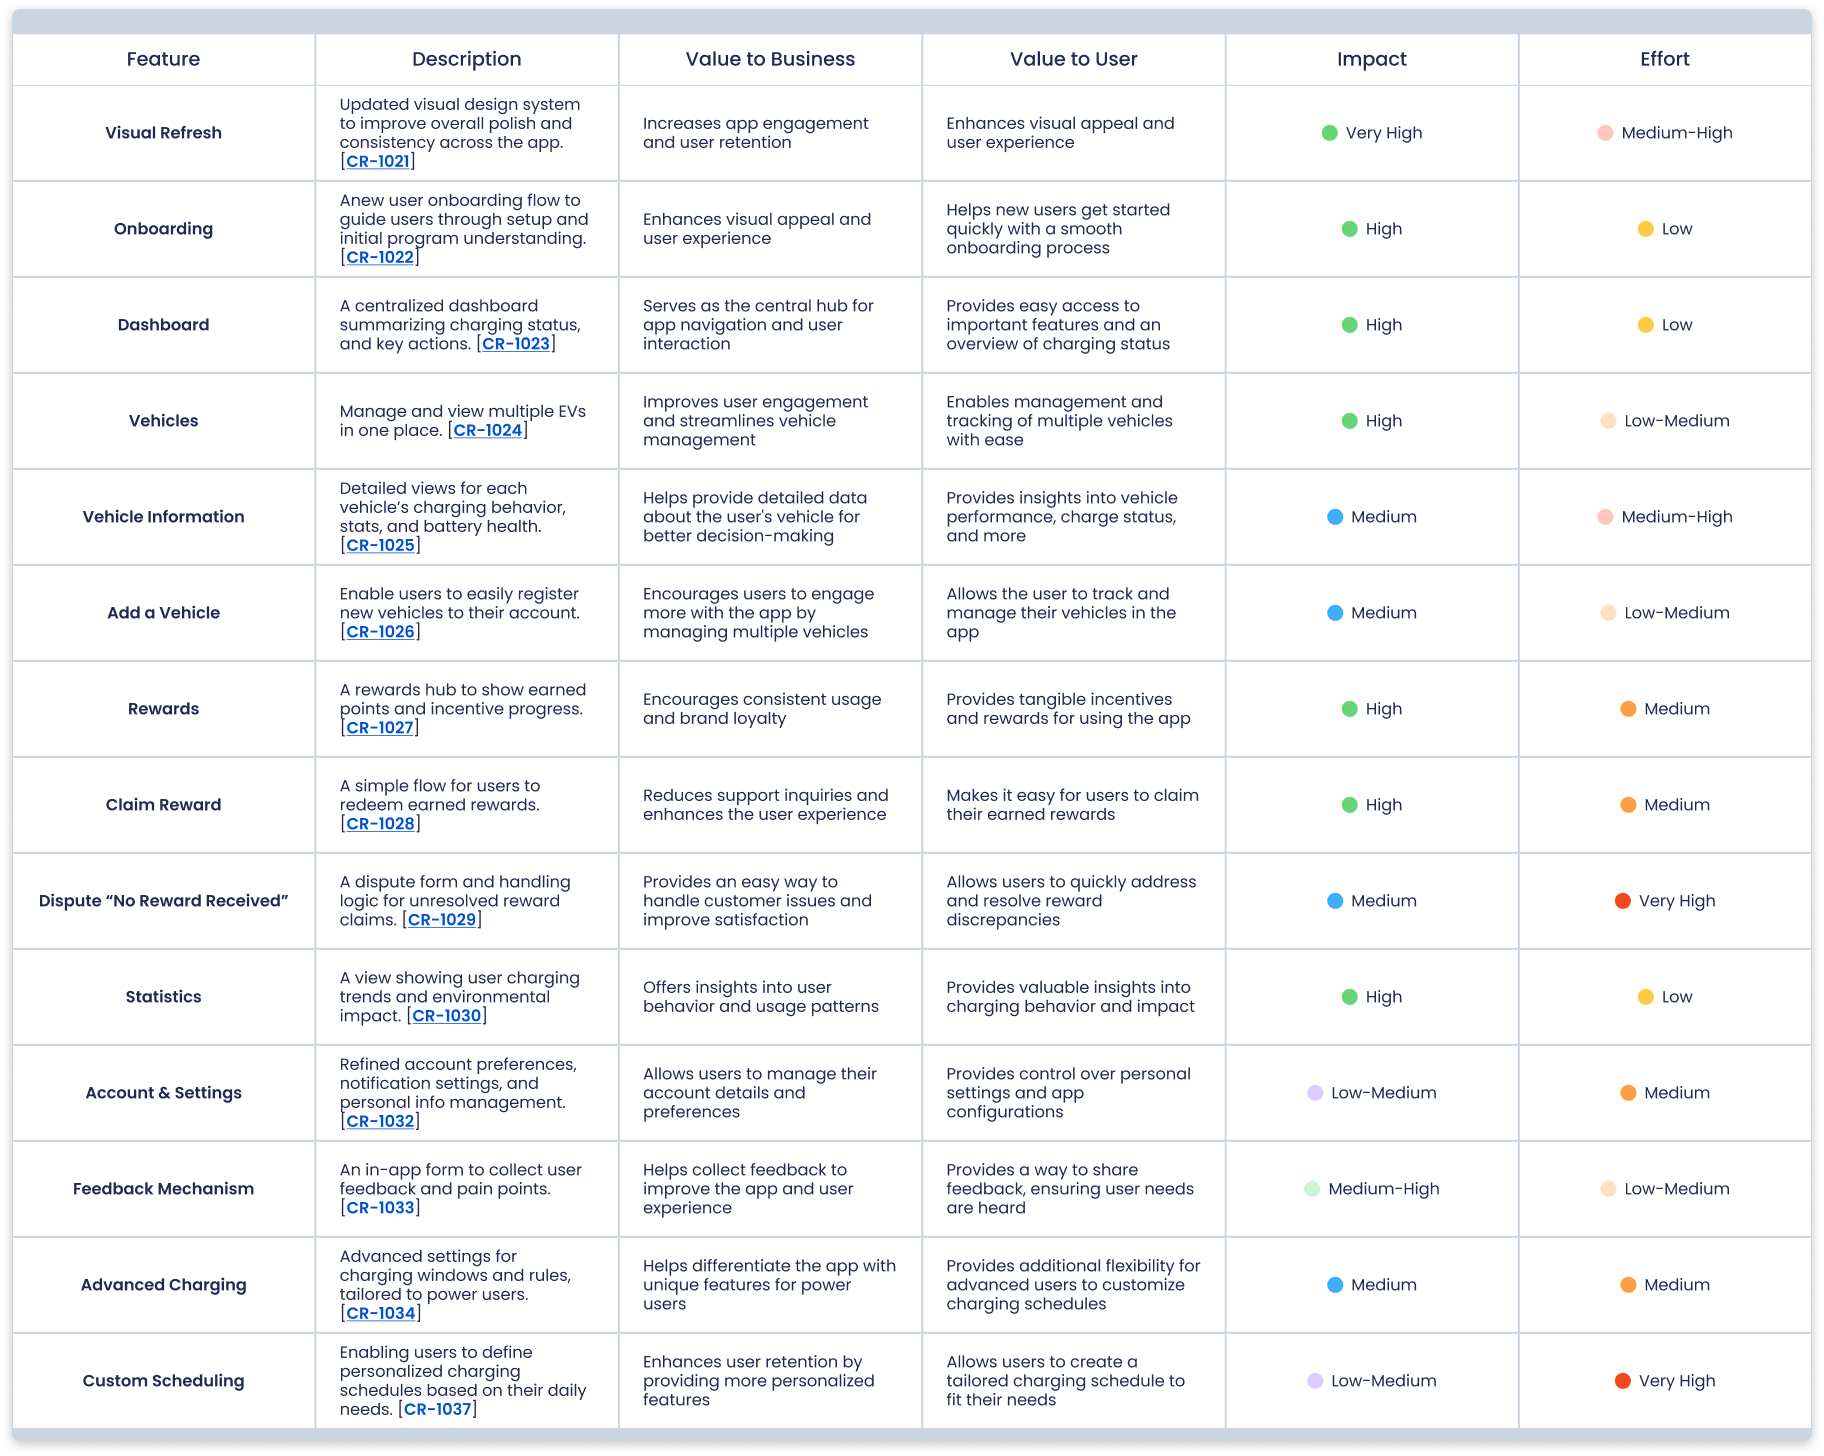Click the Value to Business column header
This screenshot has height=1456, width=1824.
click(770, 59)
